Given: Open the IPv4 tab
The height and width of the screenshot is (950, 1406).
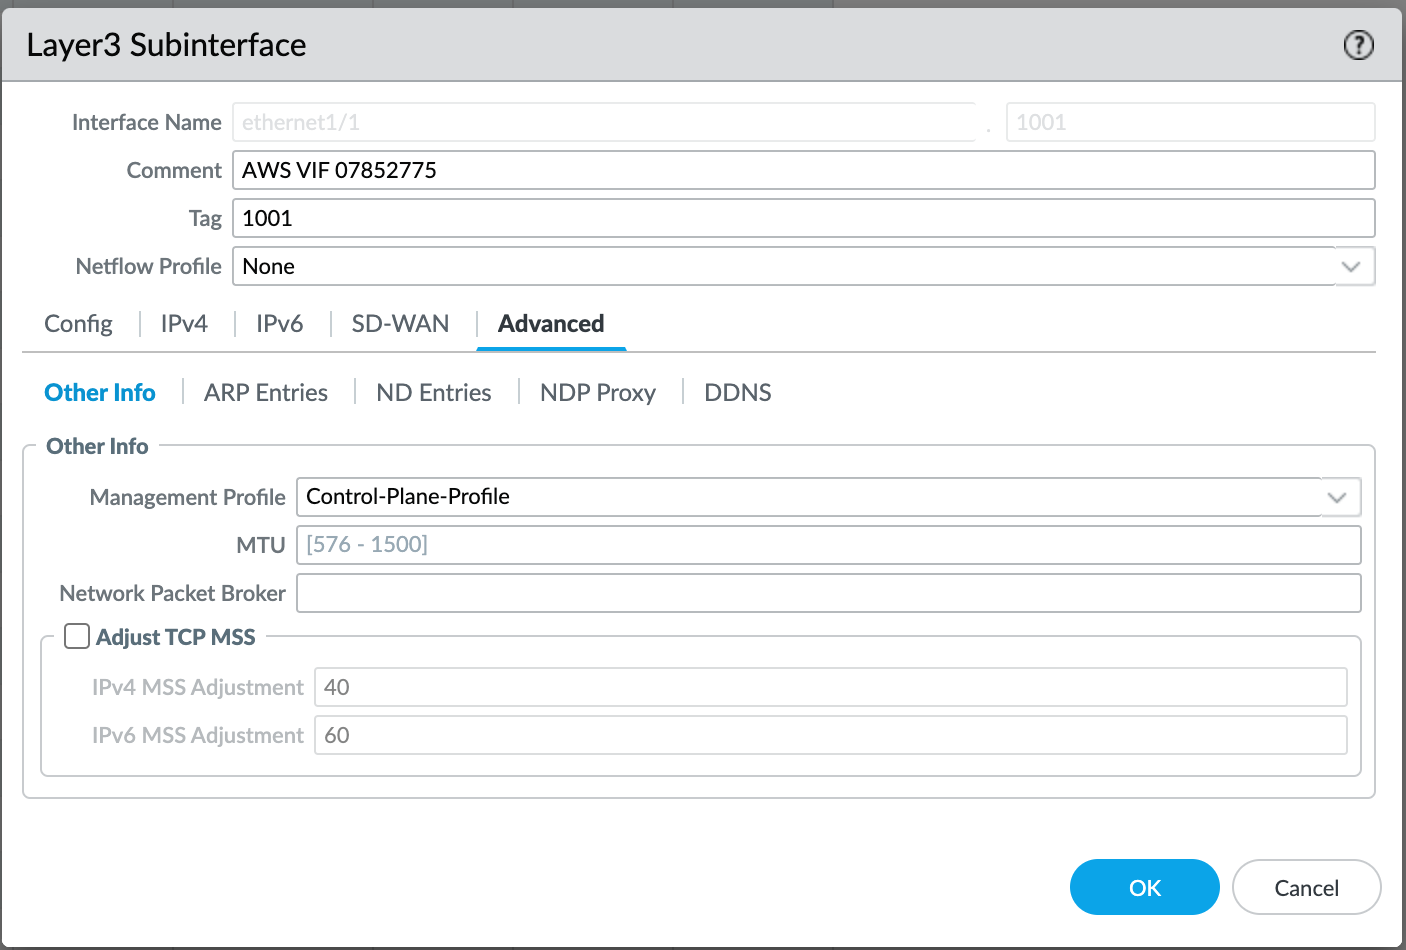Looking at the screenshot, I should [184, 324].
